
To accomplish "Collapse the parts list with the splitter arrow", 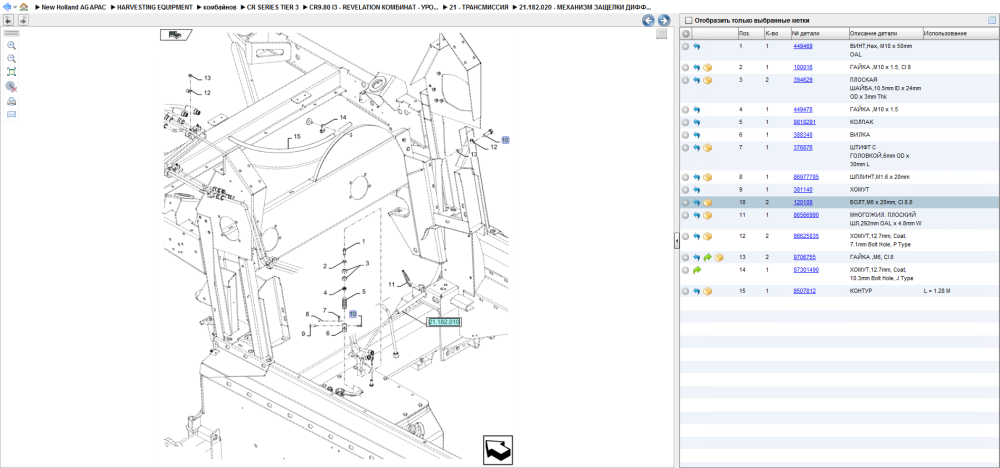I will click(x=676, y=240).
